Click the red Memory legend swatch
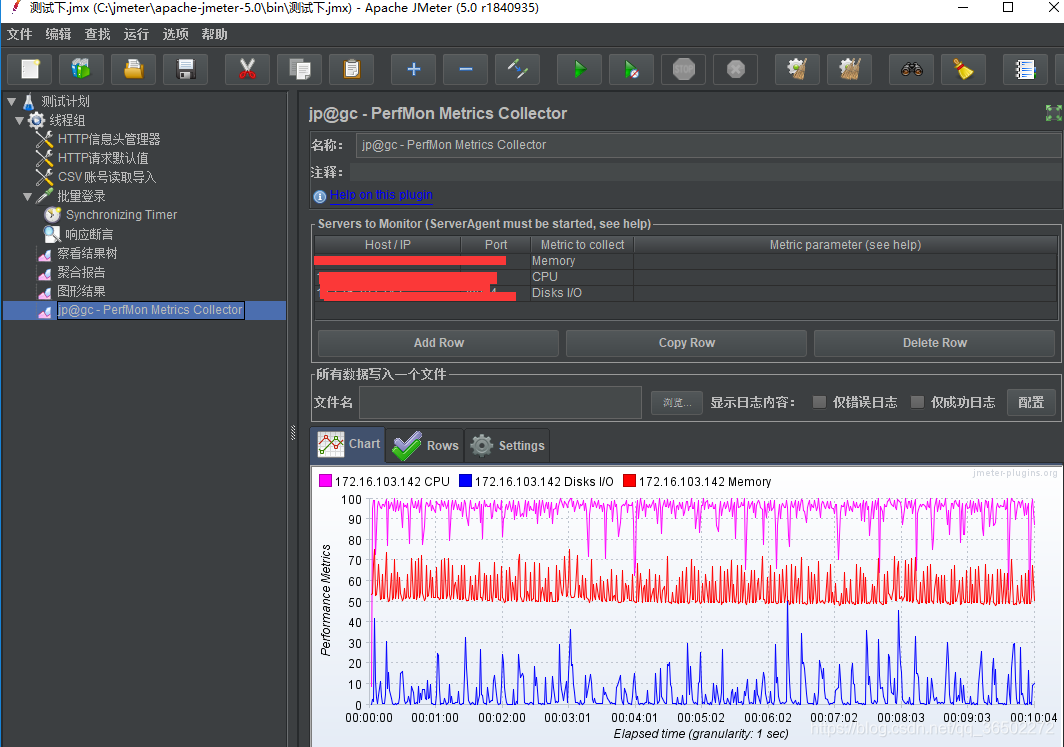 point(630,481)
